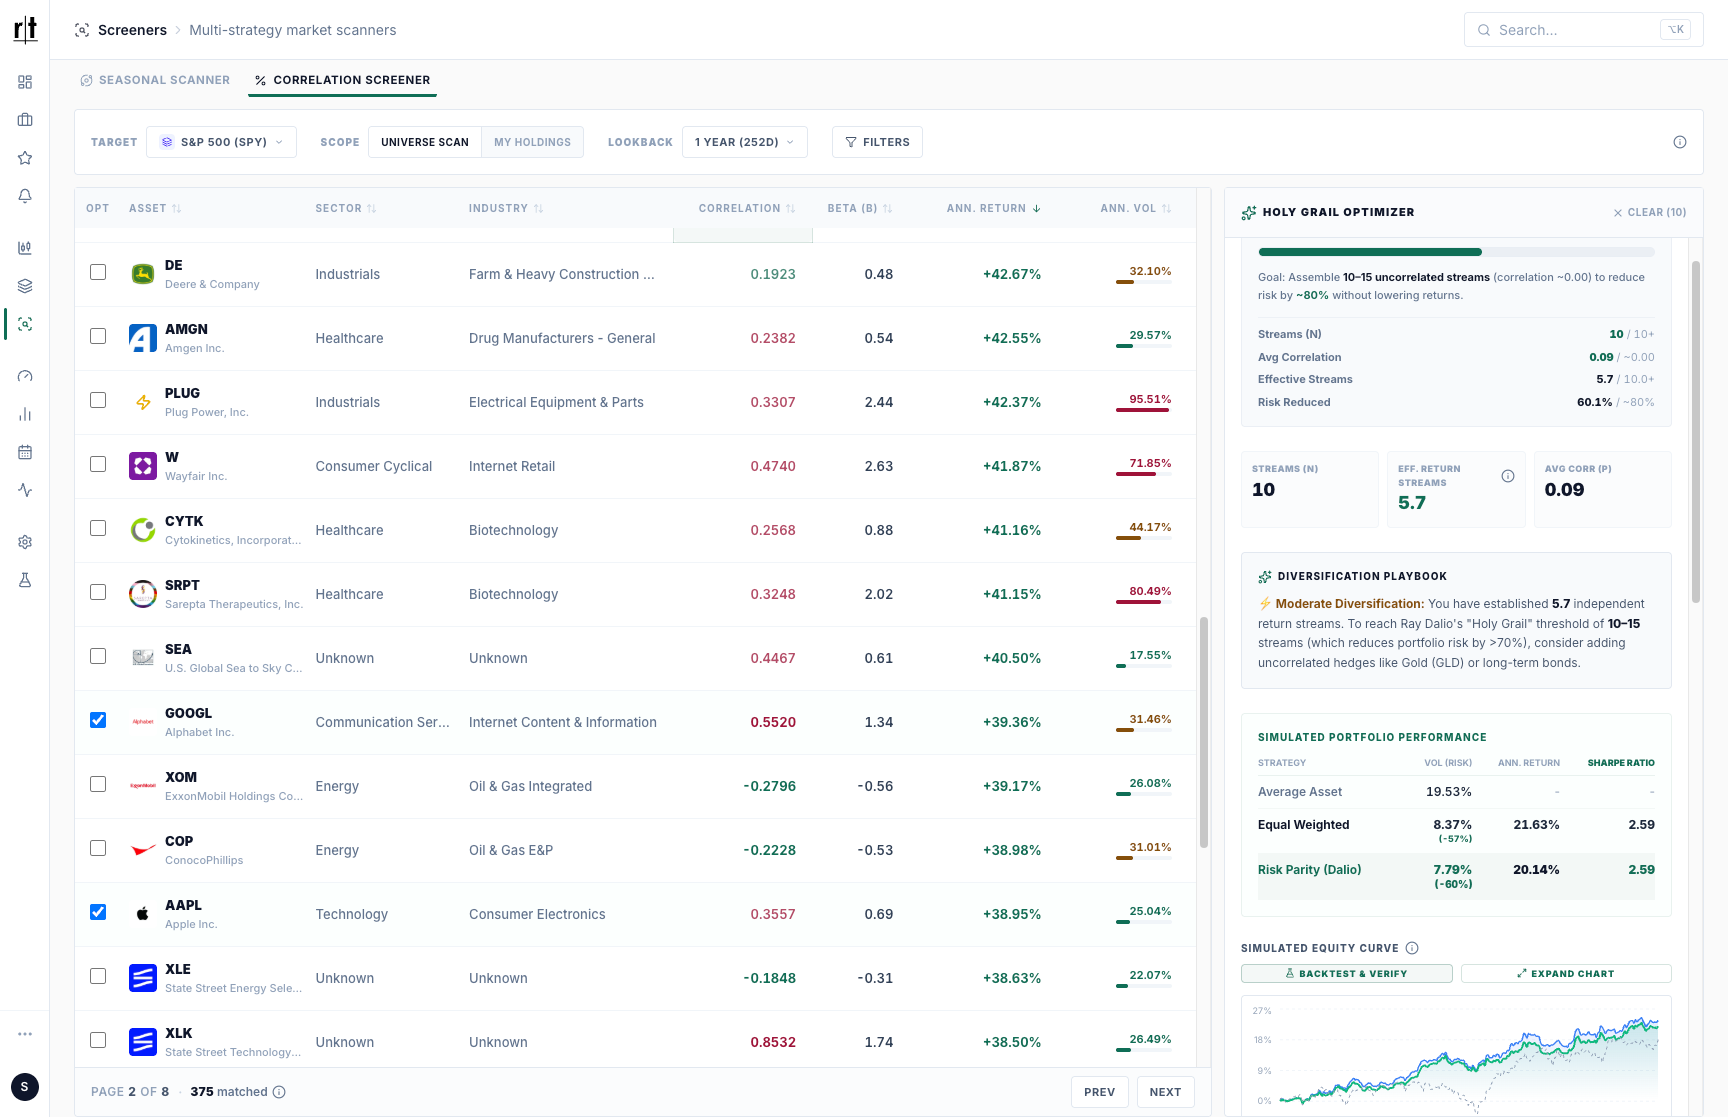The width and height of the screenshot is (1728, 1117).
Task: Check the AMGN row checkbox
Action: pos(98,336)
